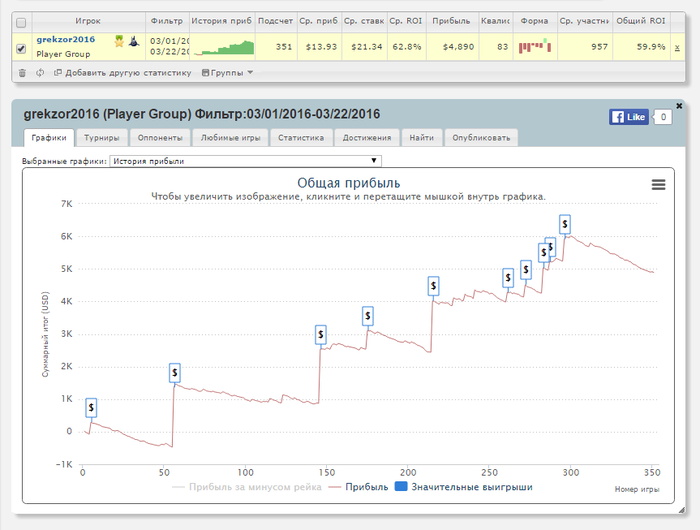
Task: Remove the grekzor2016 row with x link
Action: (x=677, y=48)
